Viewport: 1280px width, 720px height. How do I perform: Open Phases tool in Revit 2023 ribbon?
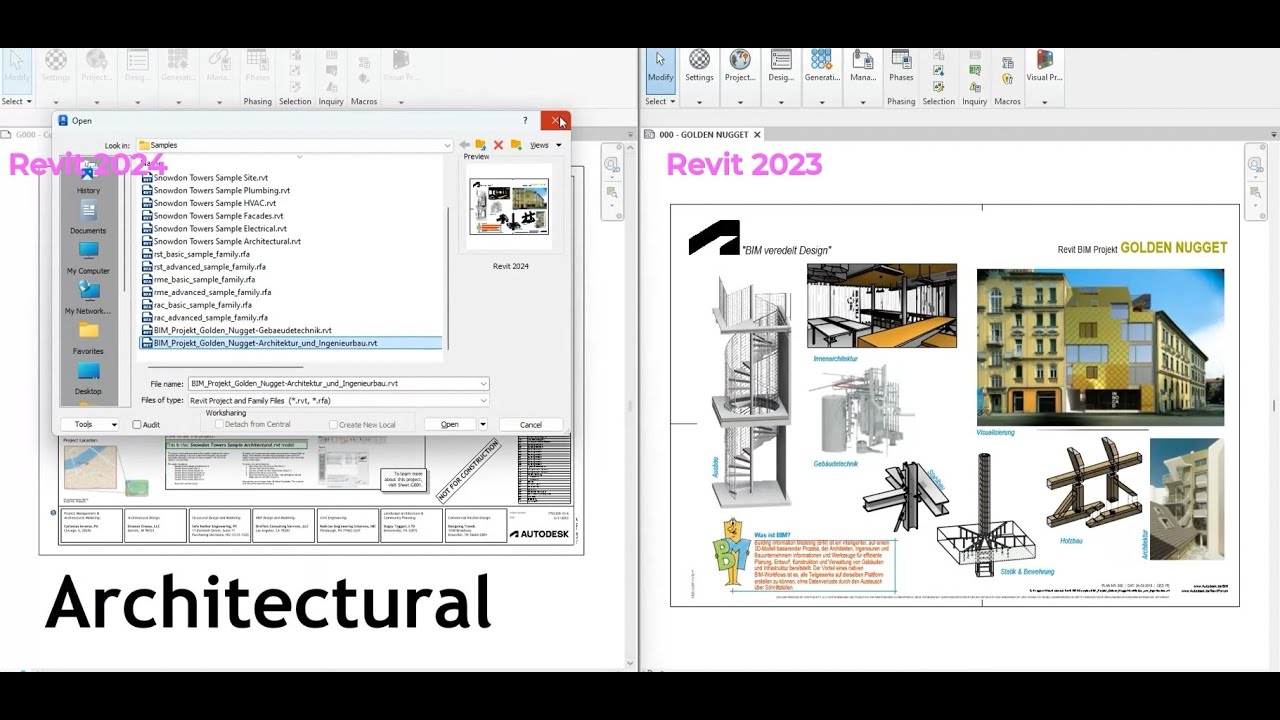901,66
